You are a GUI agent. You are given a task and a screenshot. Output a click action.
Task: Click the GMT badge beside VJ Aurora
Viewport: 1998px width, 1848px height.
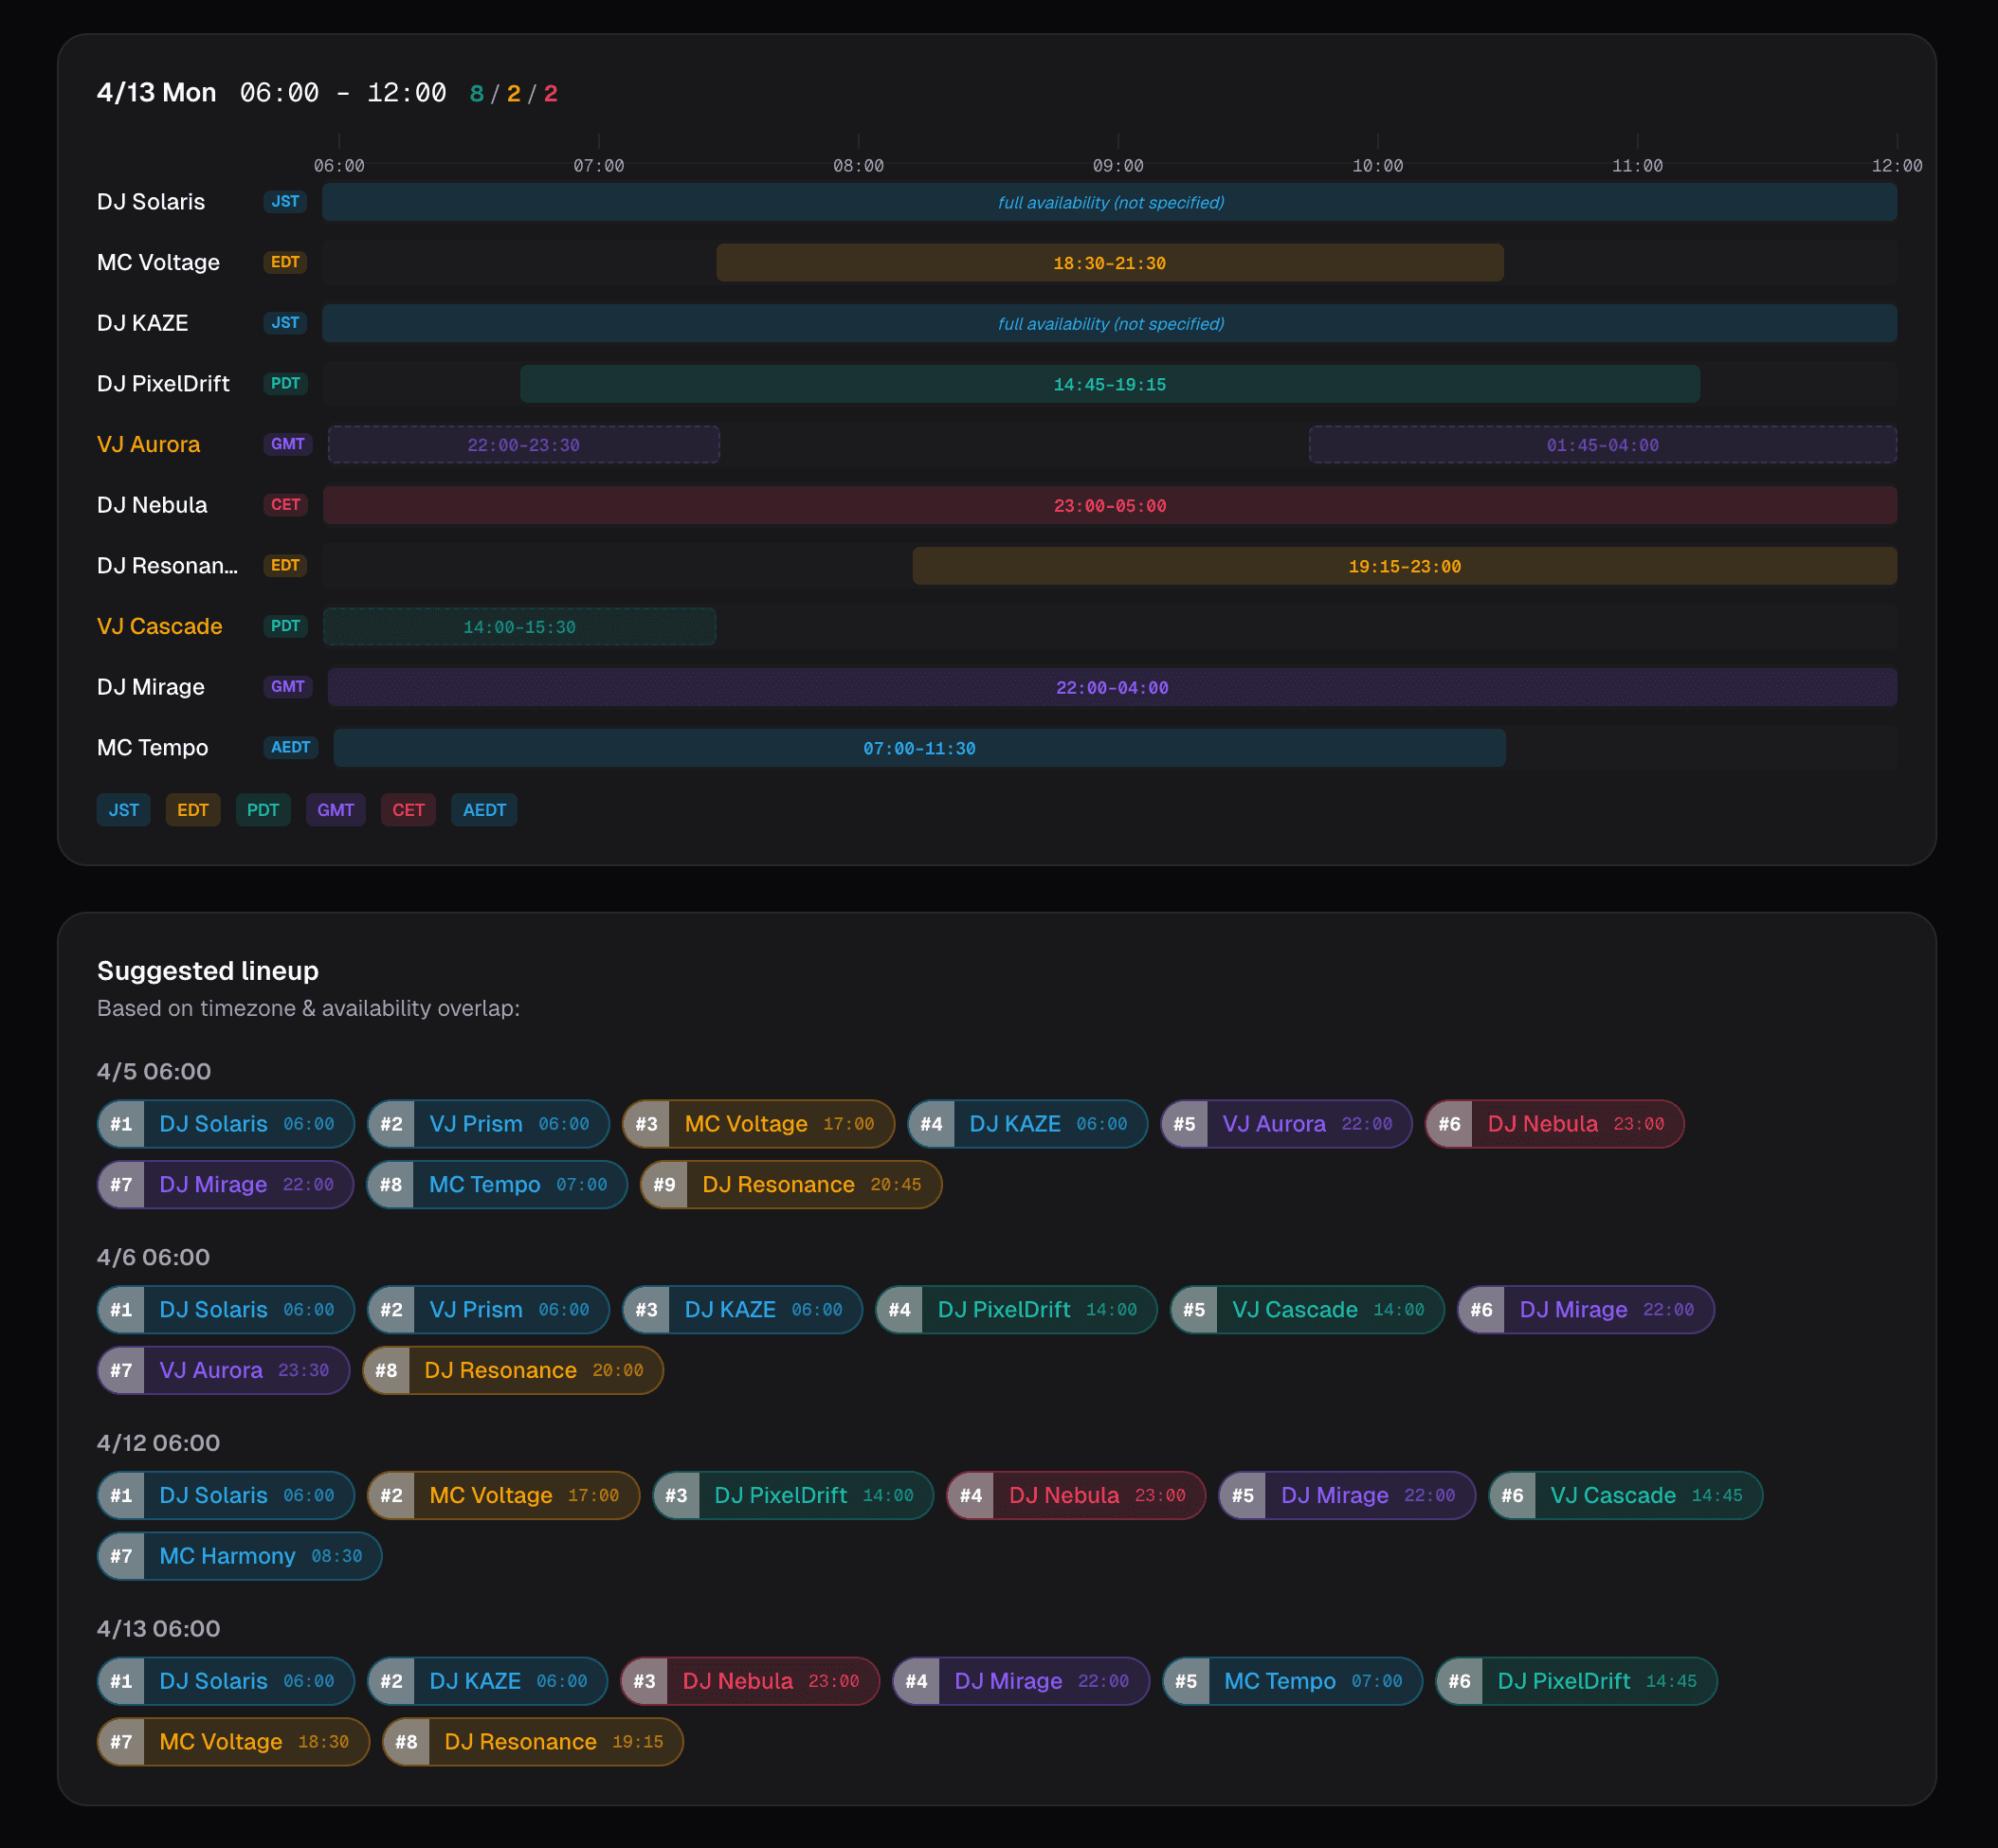pyautogui.click(x=287, y=444)
